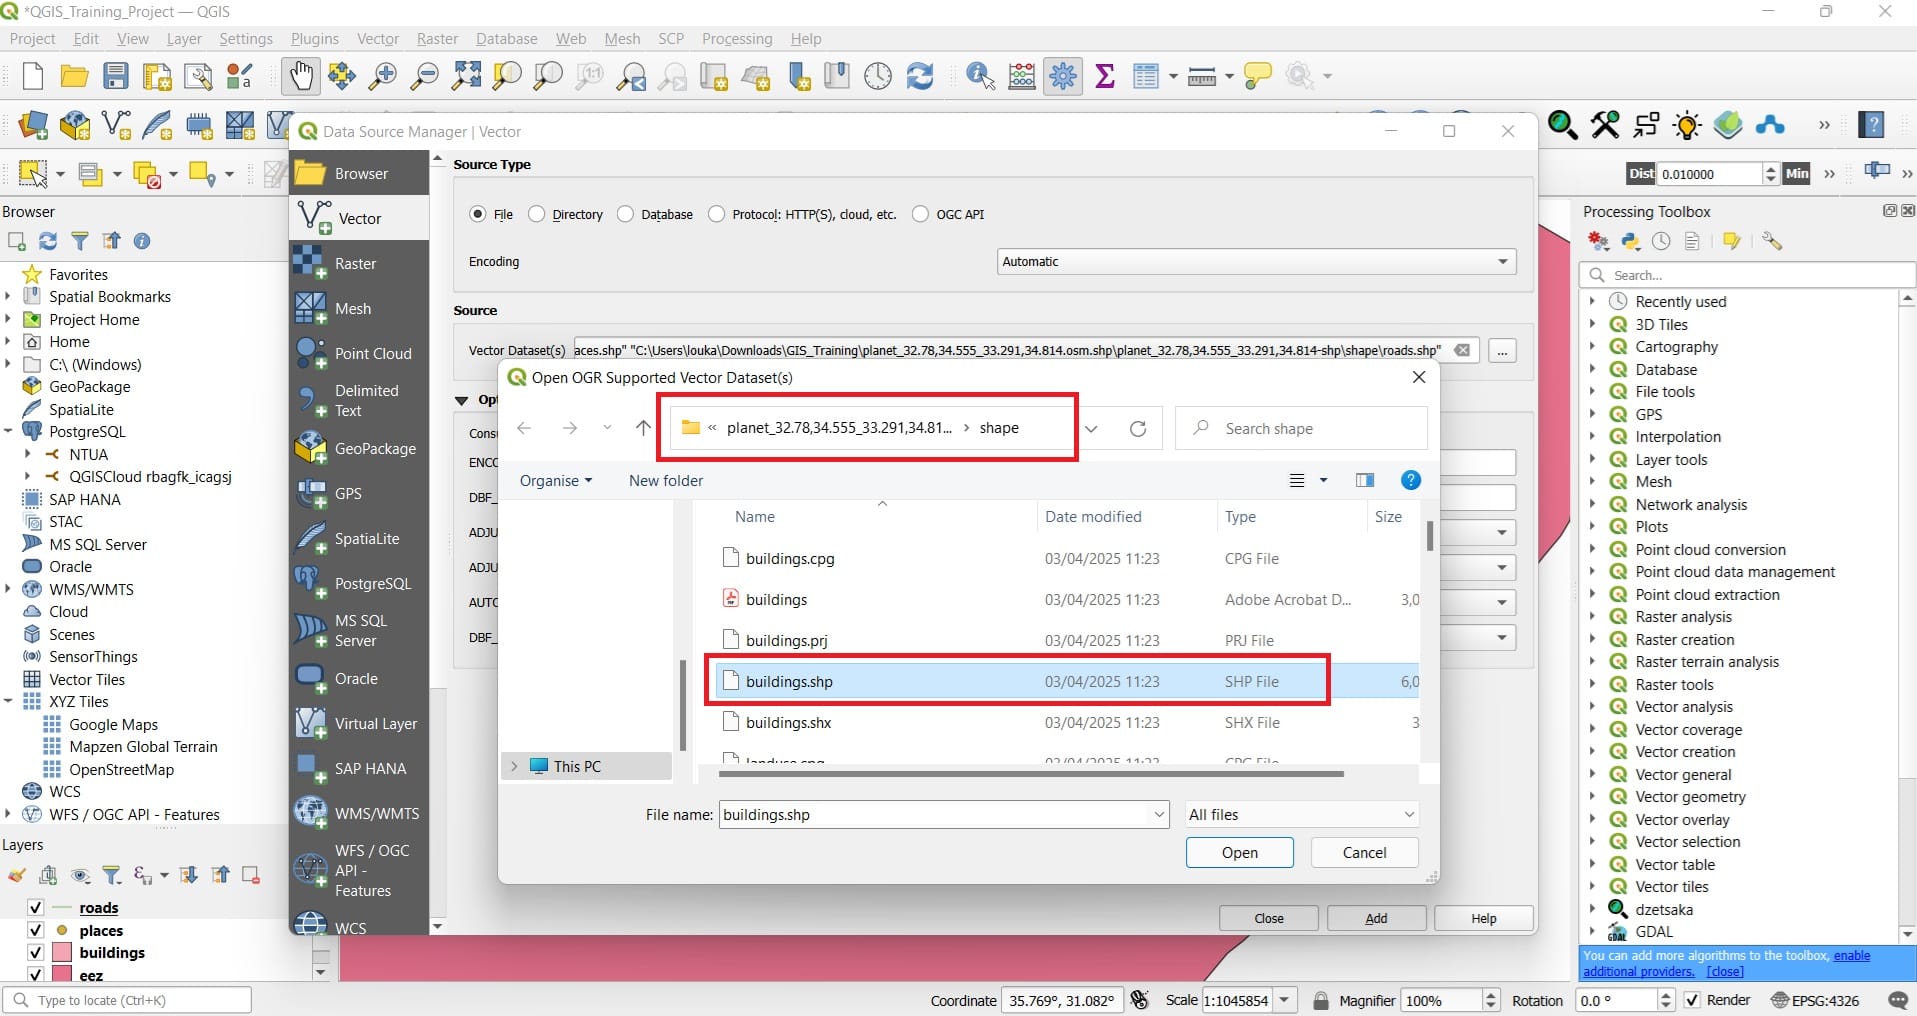Click the Open Project folder icon
Image resolution: width=1917 pixels, height=1016 pixels.
(74, 76)
